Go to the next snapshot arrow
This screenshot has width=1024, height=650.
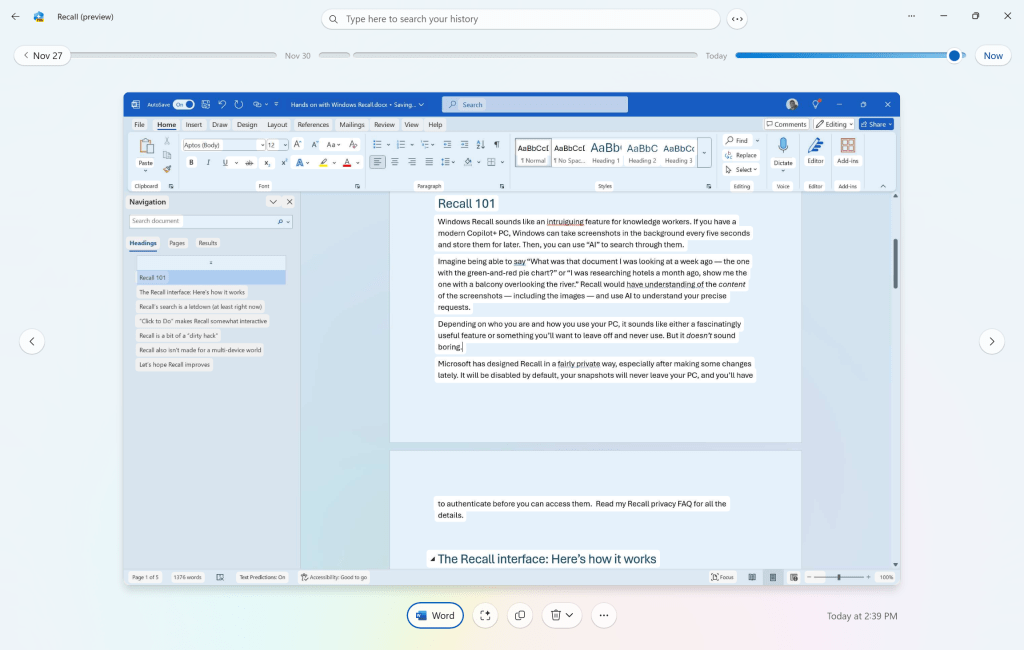click(x=991, y=341)
